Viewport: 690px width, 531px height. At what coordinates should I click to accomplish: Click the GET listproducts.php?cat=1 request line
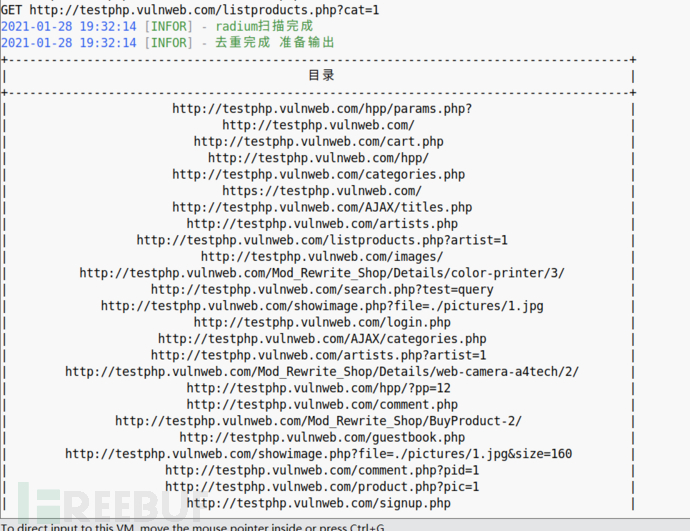click(x=190, y=10)
